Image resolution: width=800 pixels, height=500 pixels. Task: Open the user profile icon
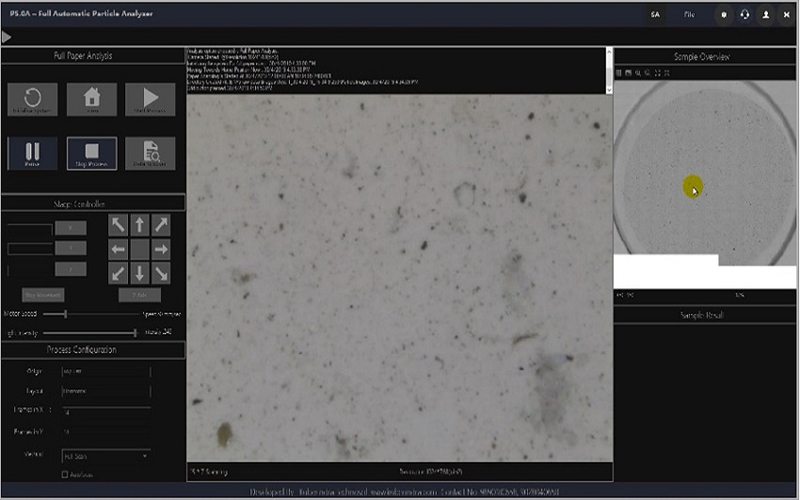click(x=766, y=15)
